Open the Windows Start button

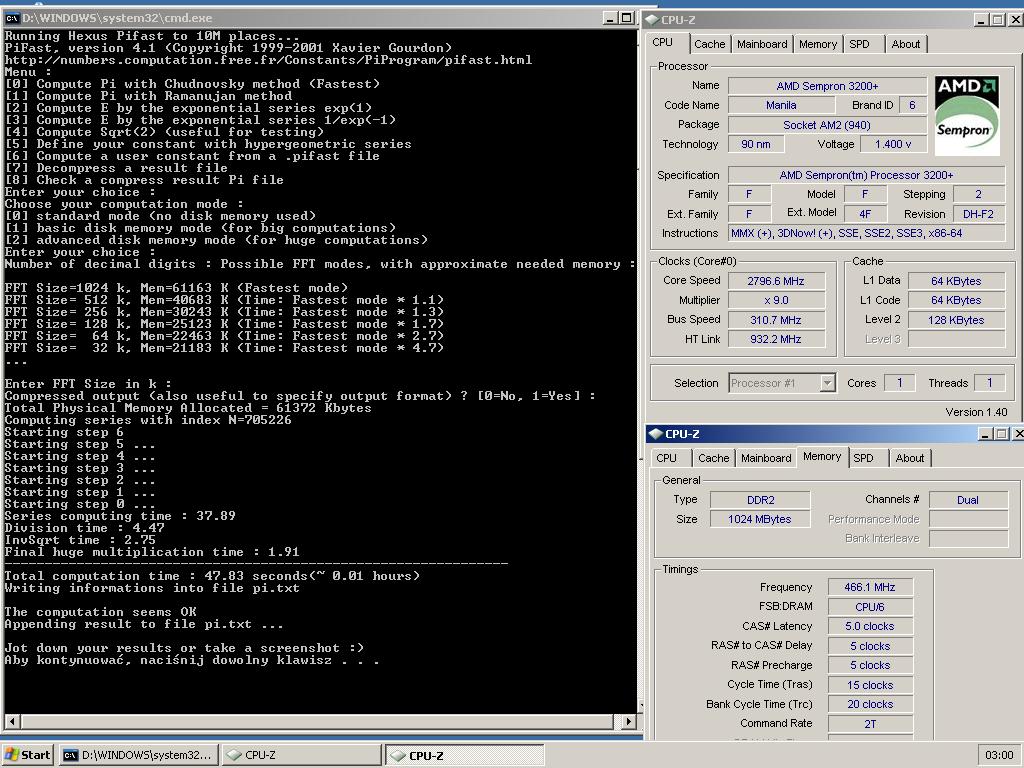point(27,755)
